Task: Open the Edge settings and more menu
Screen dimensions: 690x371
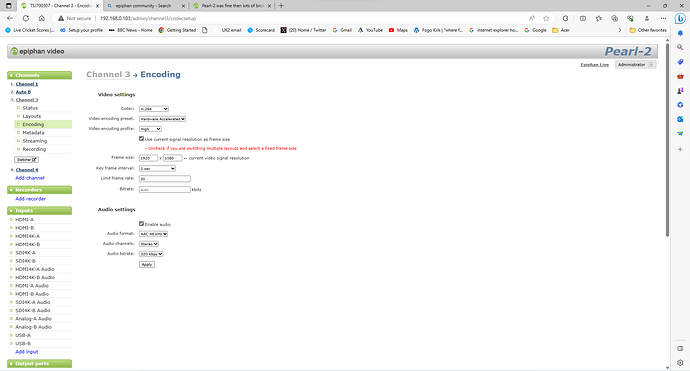Action: pos(663,18)
